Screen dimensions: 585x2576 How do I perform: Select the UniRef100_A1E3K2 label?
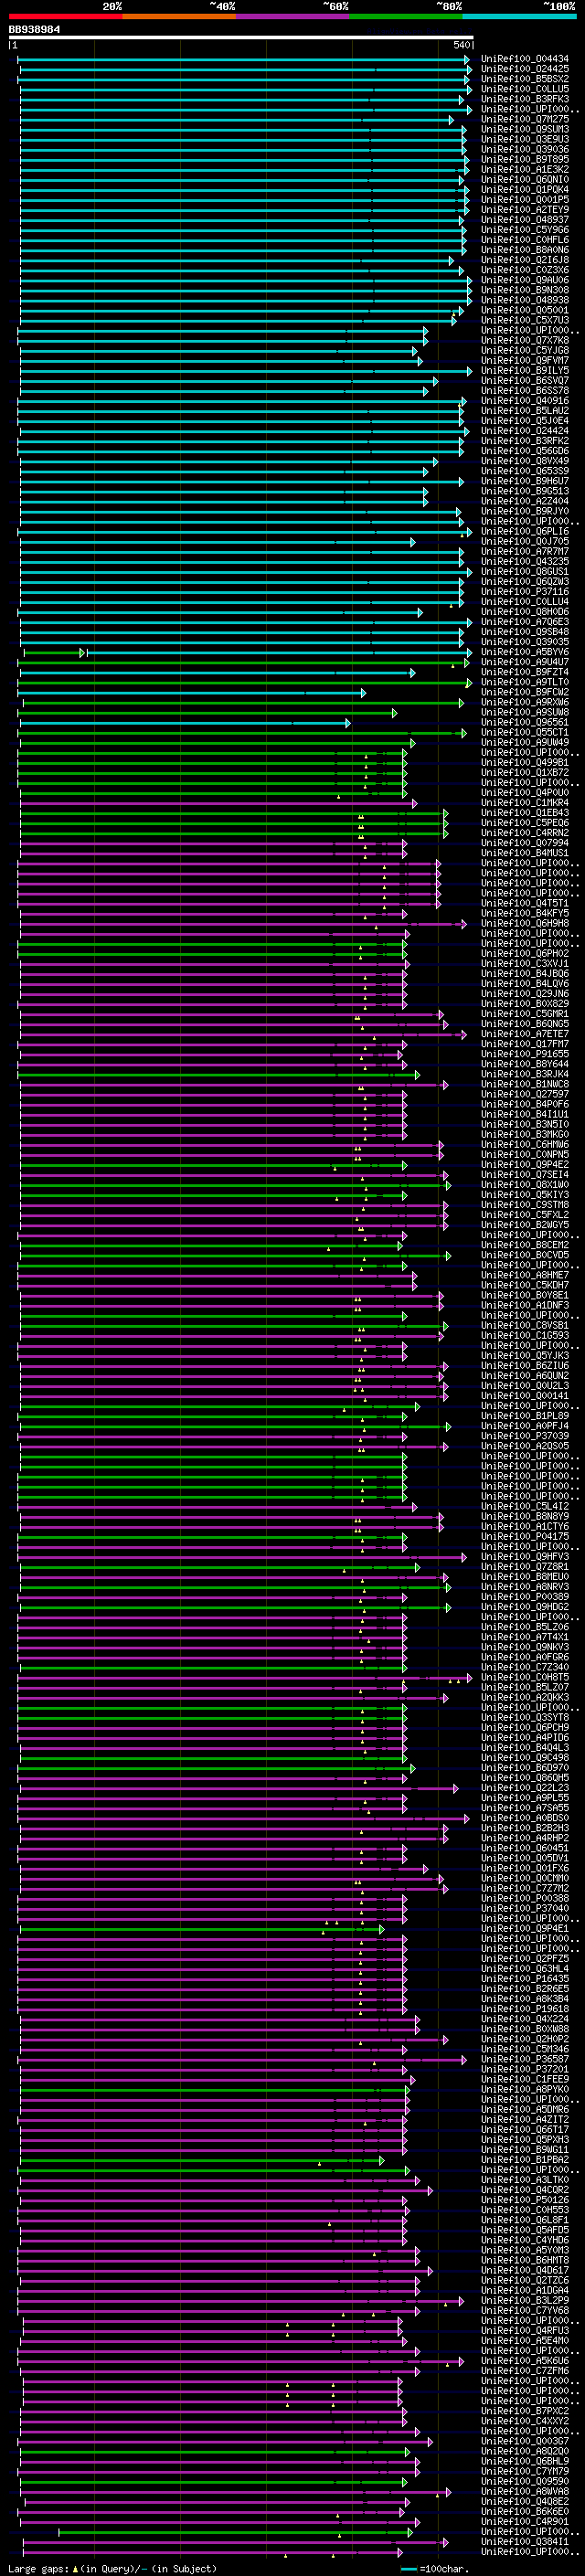click(525, 169)
